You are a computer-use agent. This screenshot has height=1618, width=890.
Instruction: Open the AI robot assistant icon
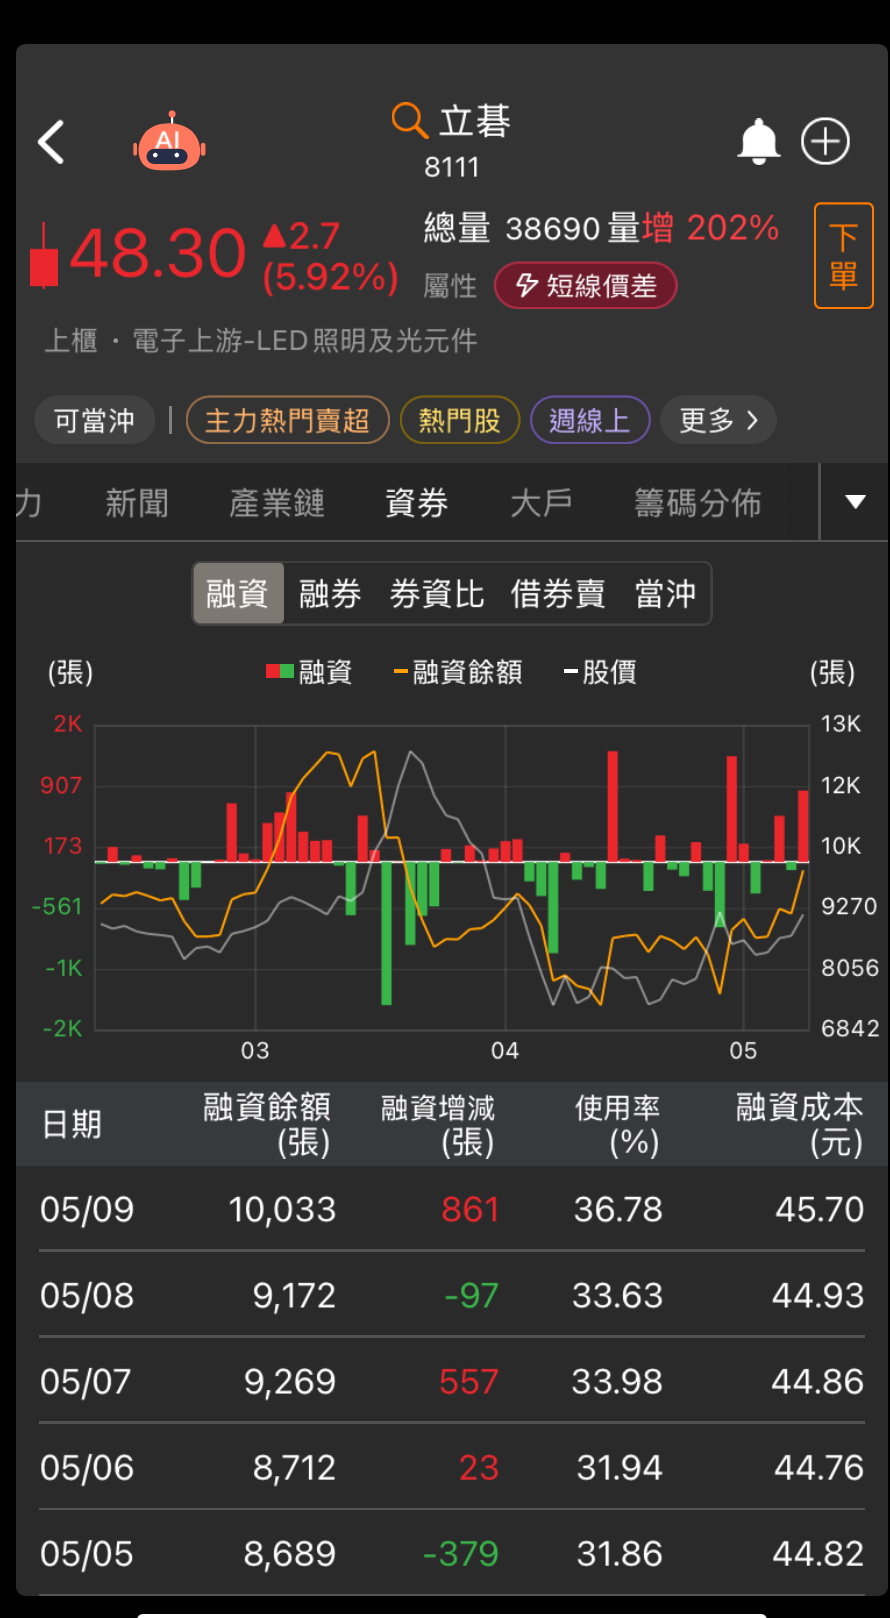(169, 142)
